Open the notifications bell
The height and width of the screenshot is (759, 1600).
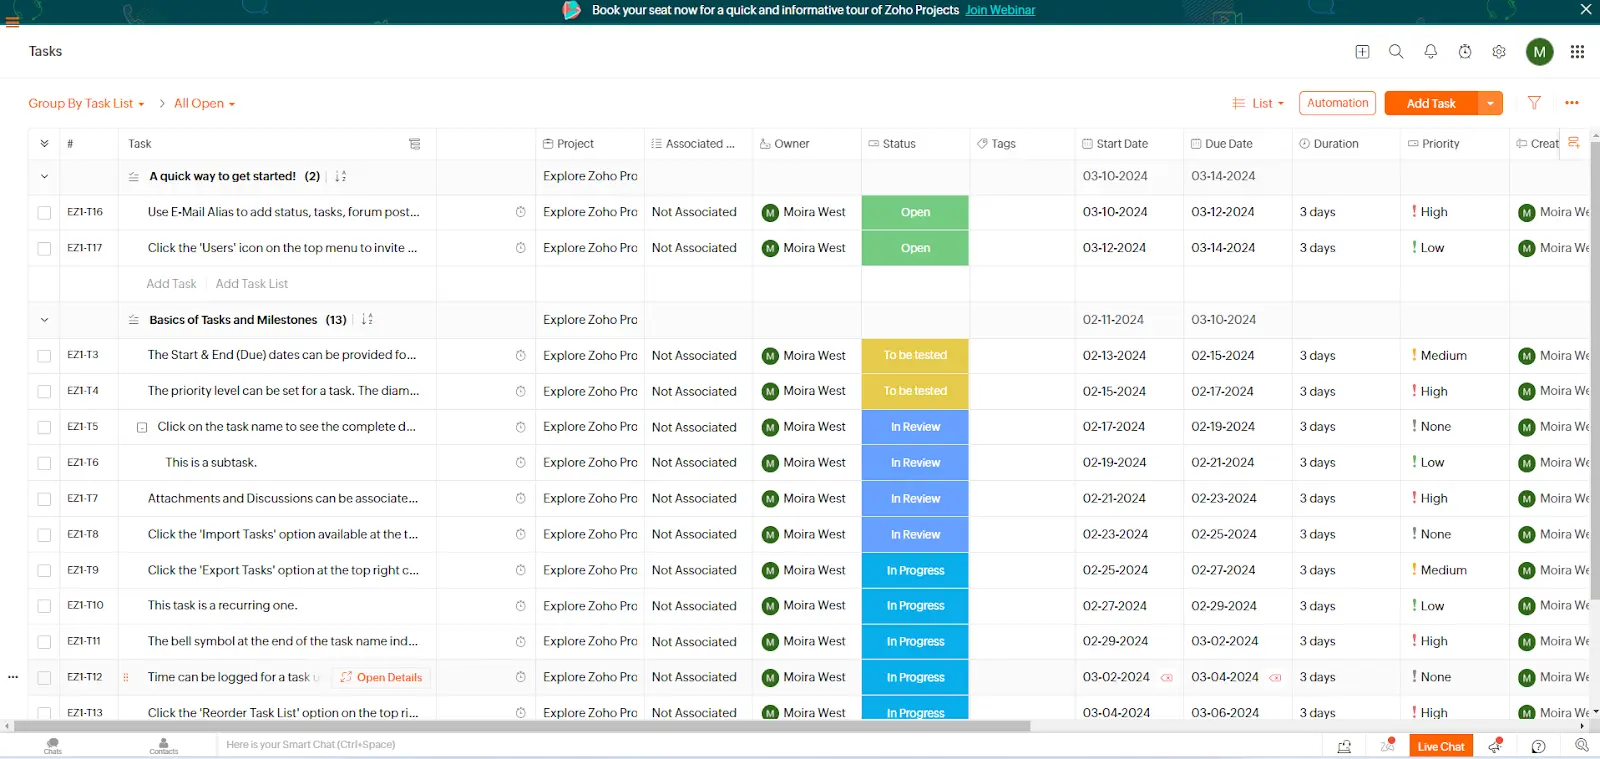[x=1431, y=52]
